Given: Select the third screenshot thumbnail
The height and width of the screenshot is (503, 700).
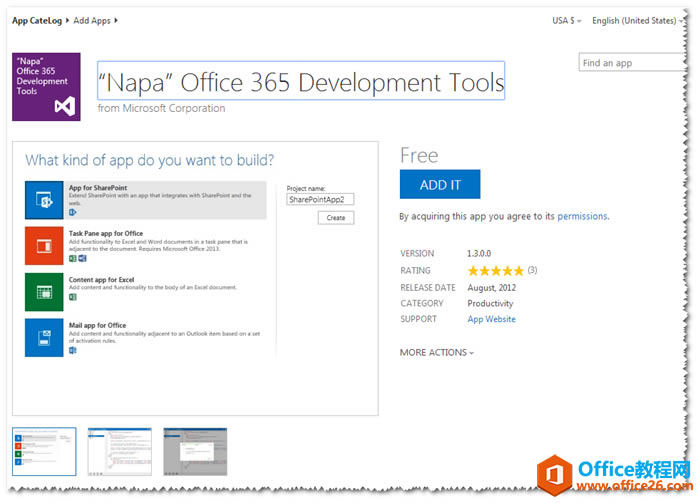Looking at the screenshot, I should pos(195,452).
